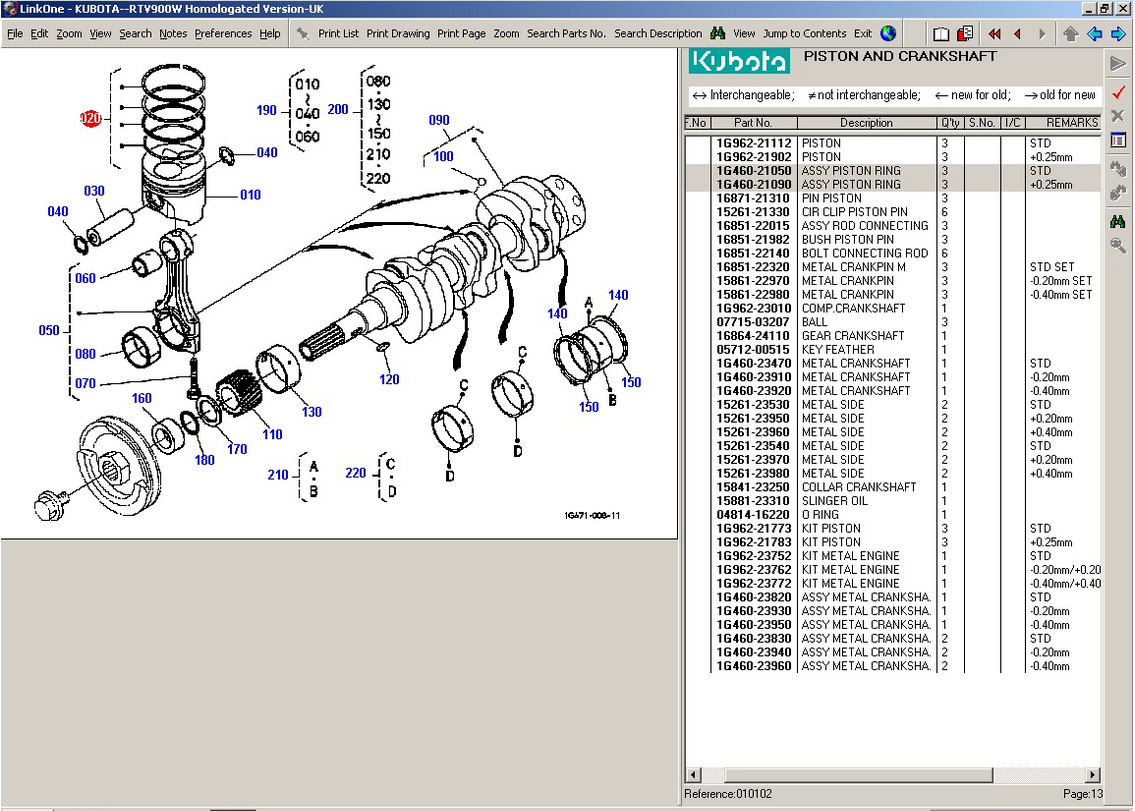
Task: Go back using blue left arrow
Action: tap(1094, 34)
